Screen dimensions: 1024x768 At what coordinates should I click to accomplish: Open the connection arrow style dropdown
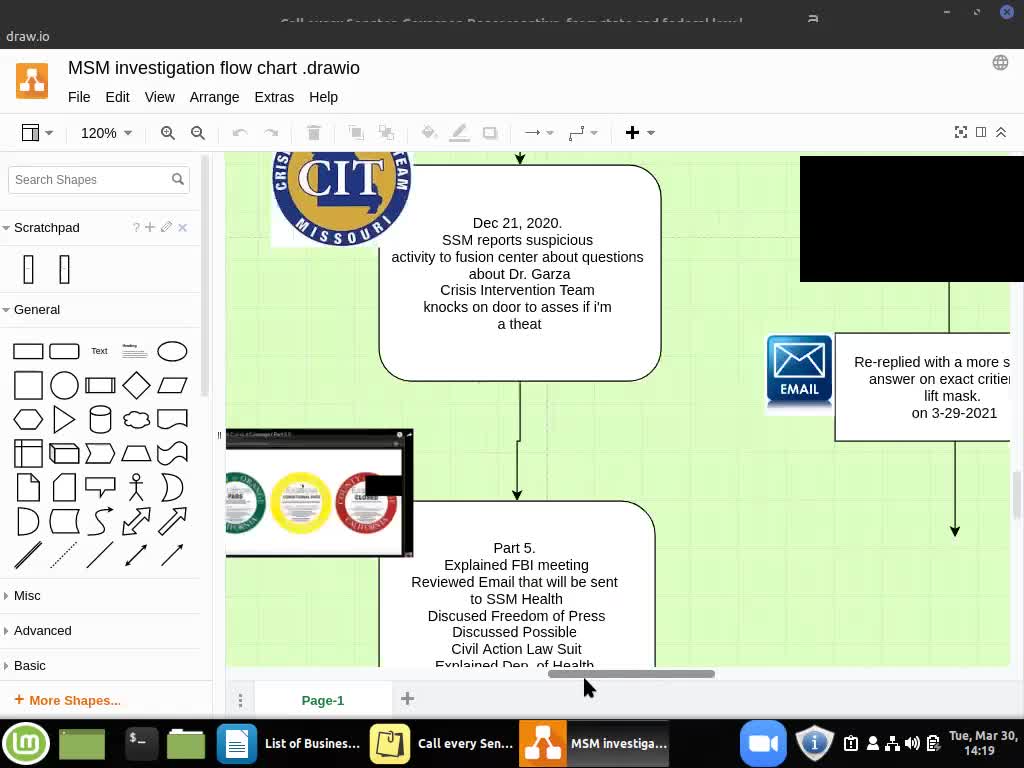[x=539, y=133]
